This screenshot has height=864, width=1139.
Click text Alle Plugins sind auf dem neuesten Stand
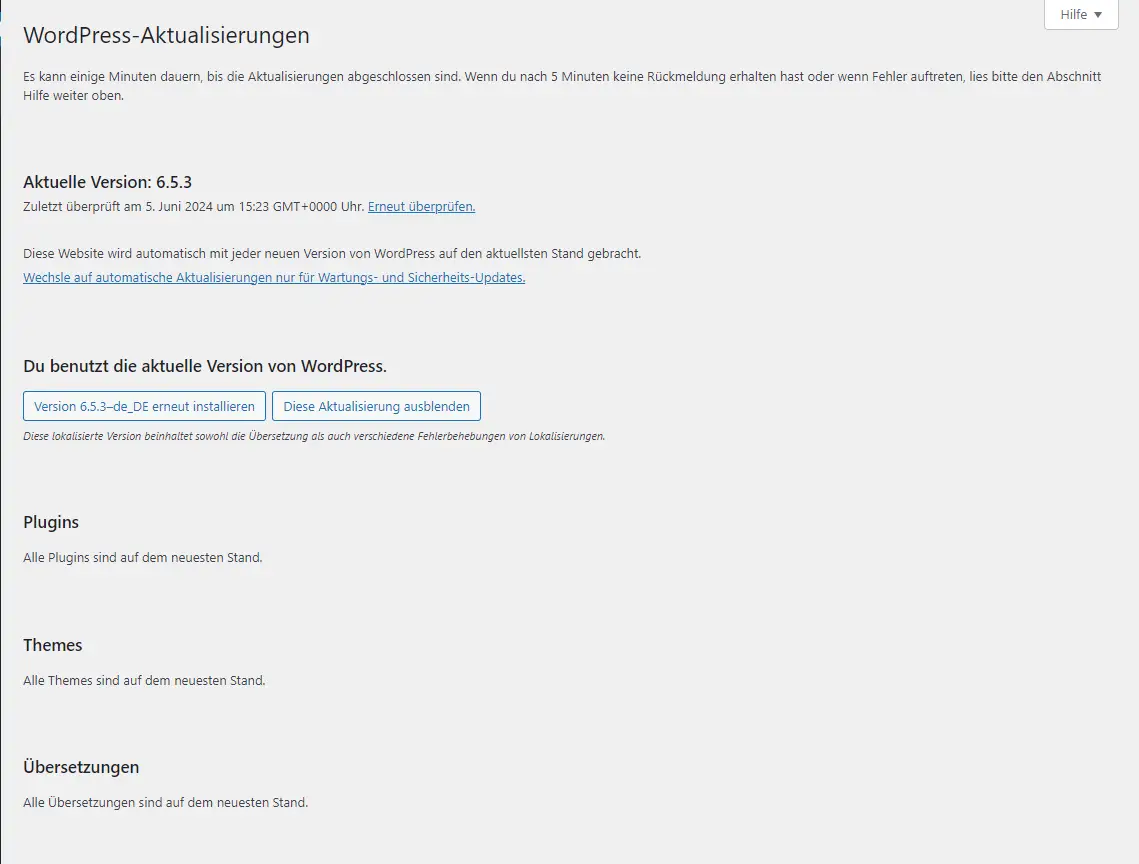point(142,557)
